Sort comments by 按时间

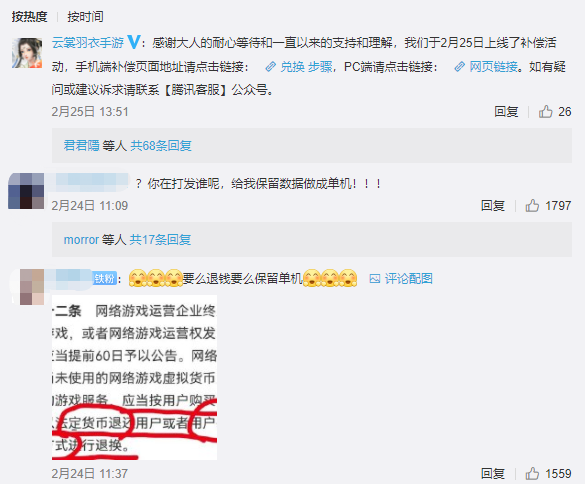click(x=85, y=17)
